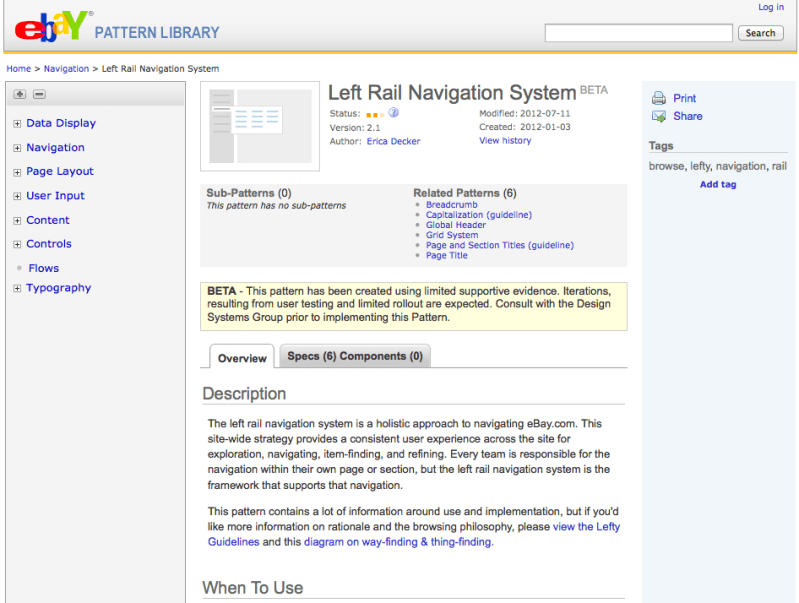Expand the Content tree node
This screenshot has width=799, height=603.
(x=17, y=221)
